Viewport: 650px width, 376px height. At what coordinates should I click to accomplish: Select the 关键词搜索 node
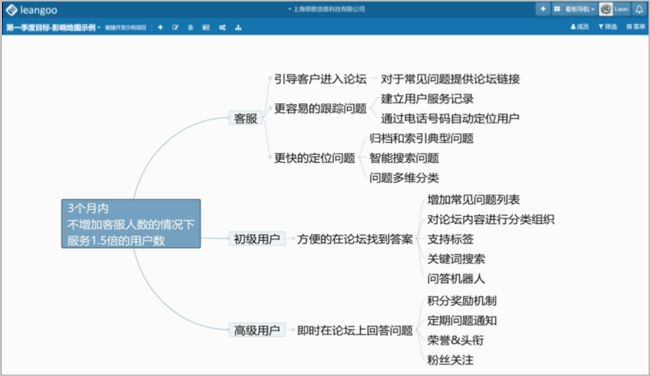[x=456, y=259]
